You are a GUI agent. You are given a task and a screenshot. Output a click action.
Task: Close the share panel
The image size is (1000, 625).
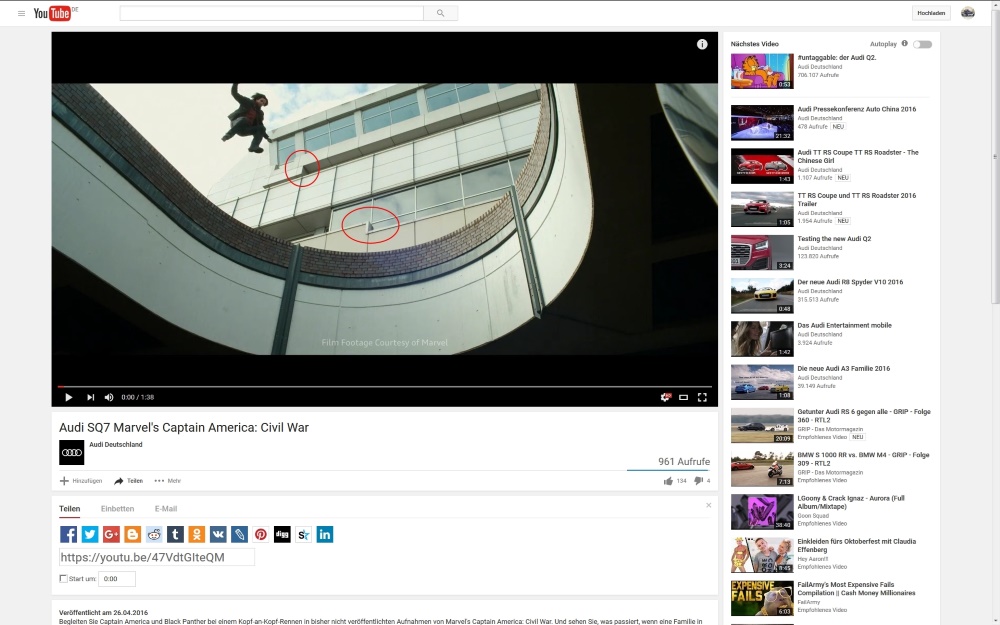709,505
